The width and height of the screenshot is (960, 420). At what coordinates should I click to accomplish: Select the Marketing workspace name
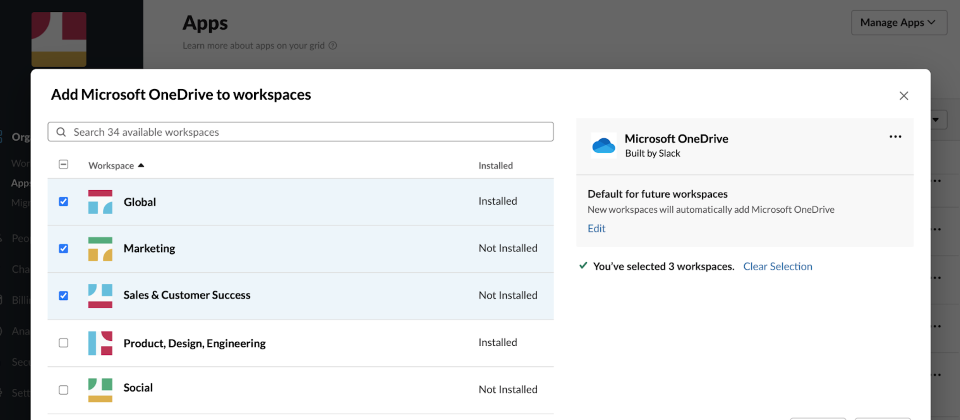pos(149,249)
